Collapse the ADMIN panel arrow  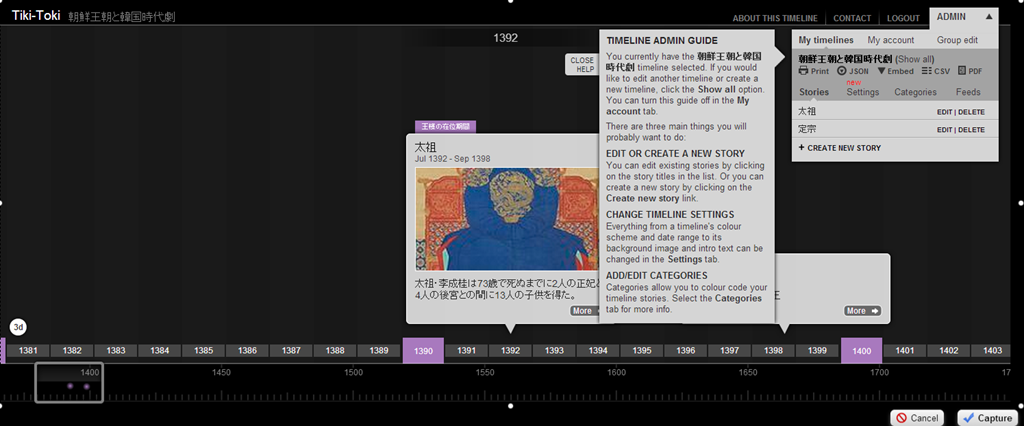point(988,17)
